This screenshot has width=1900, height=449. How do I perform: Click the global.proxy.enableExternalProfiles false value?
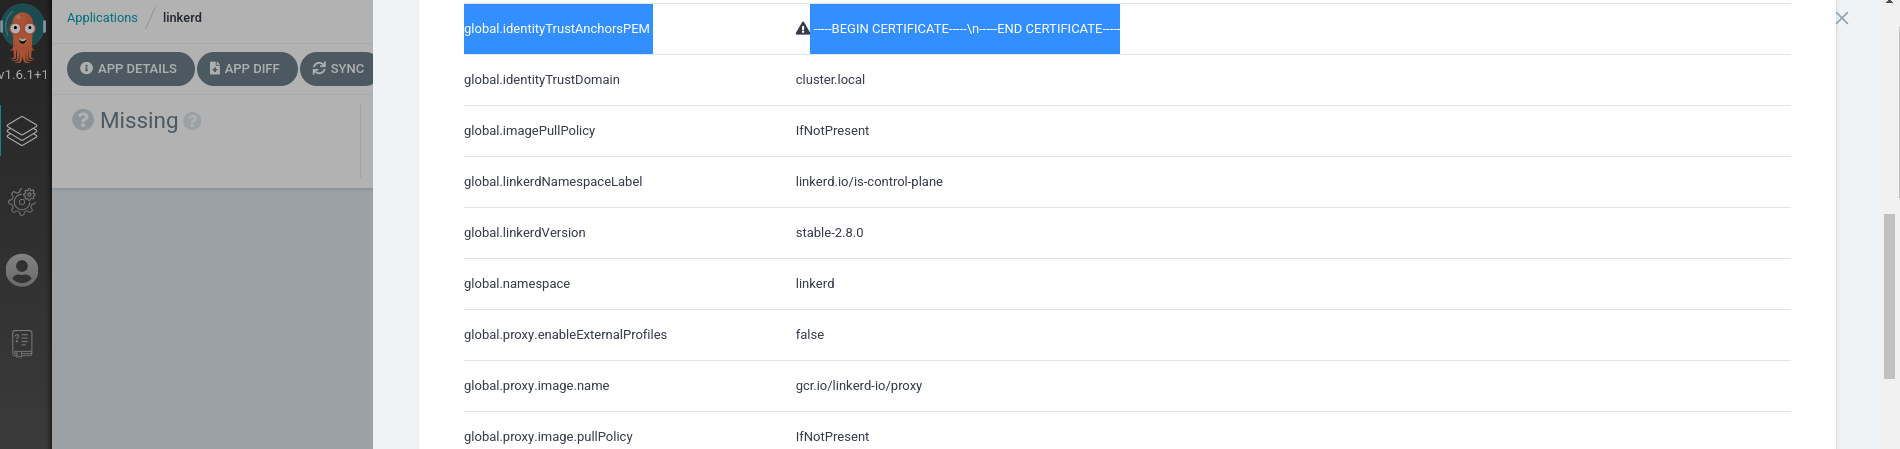[810, 335]
